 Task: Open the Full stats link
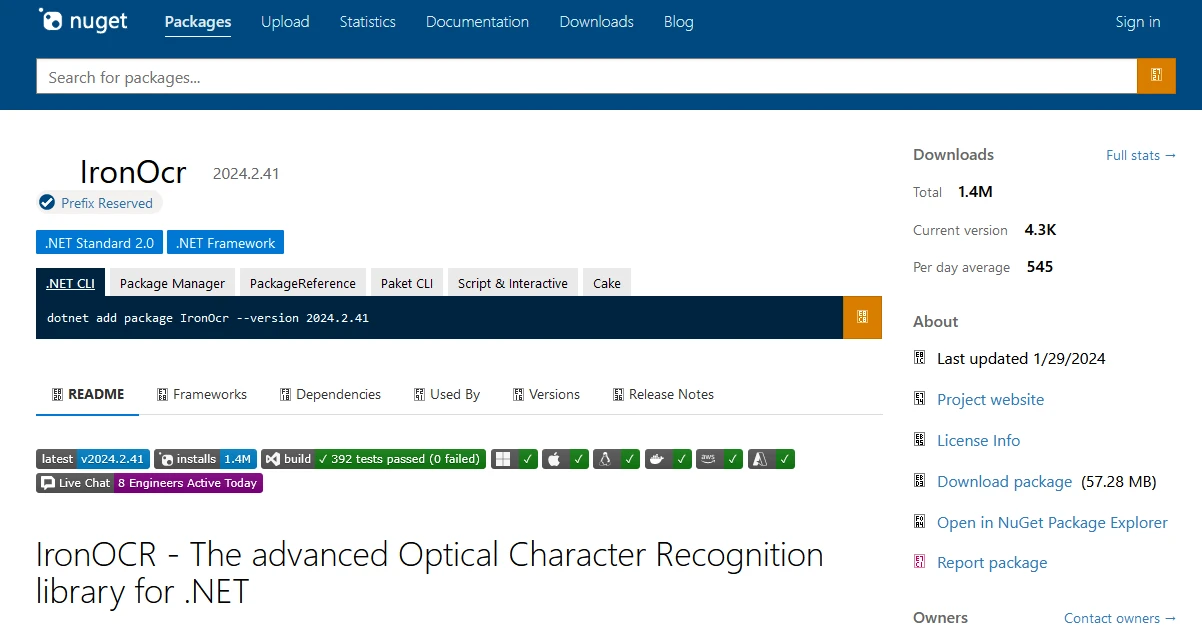[1140, 155]
